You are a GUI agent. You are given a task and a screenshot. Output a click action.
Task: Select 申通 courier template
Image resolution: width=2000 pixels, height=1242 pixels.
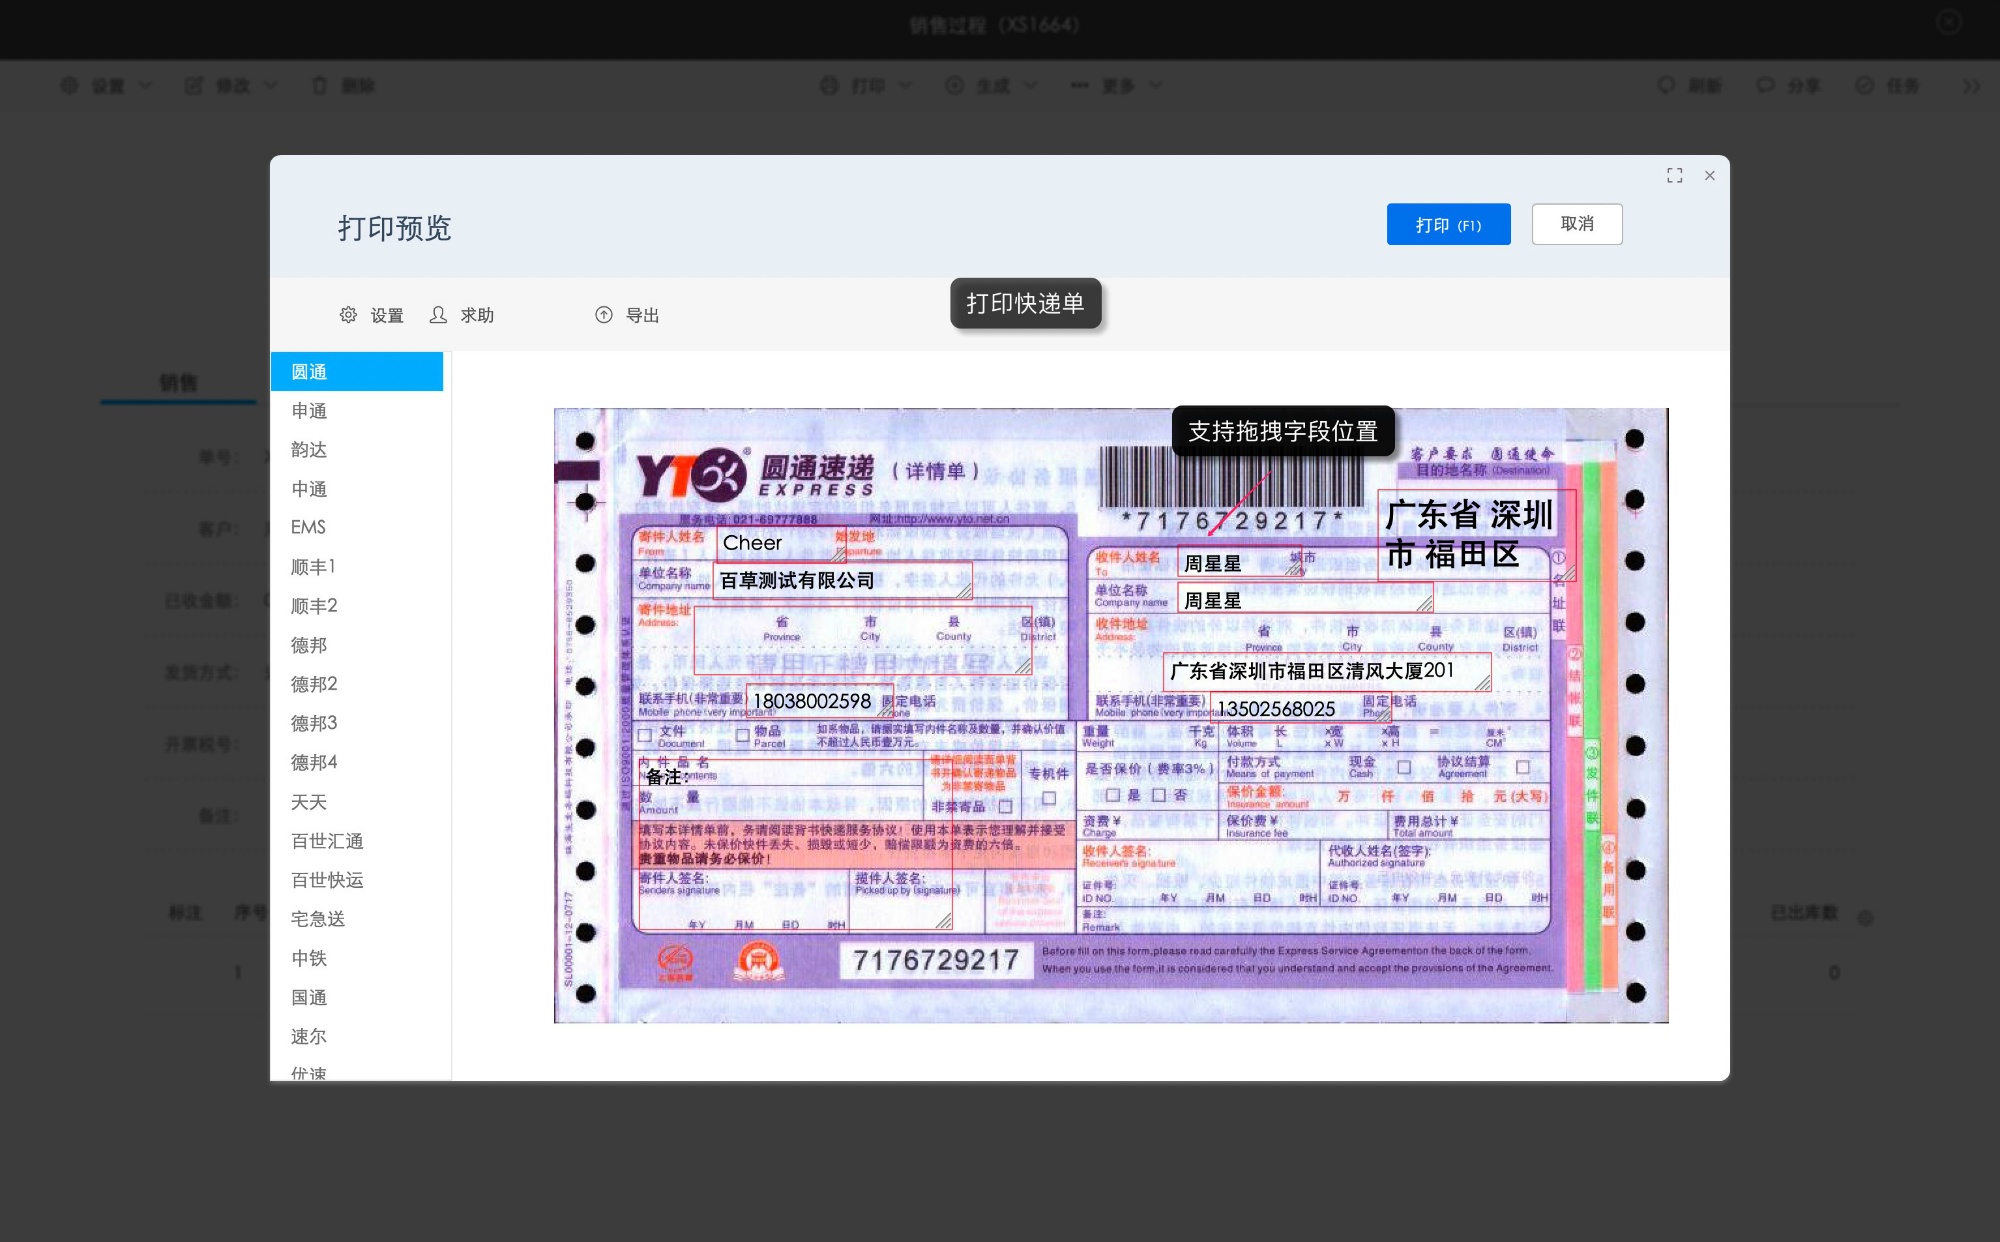point(357,411)
